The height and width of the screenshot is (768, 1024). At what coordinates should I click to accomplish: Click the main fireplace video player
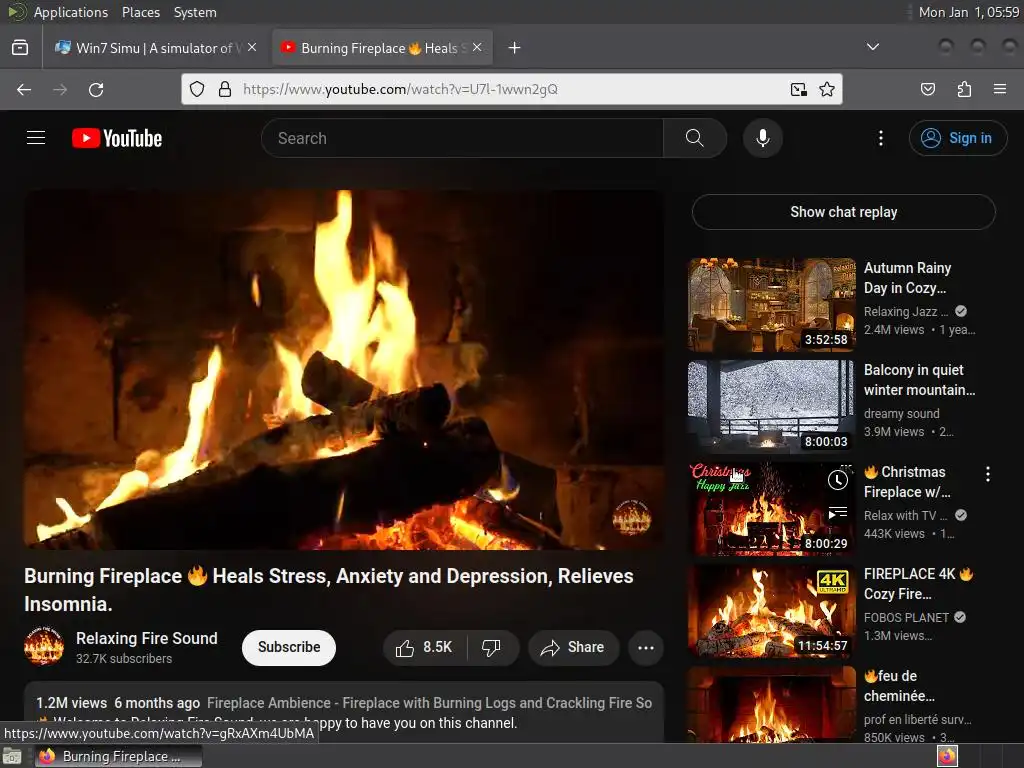point(344,370)
